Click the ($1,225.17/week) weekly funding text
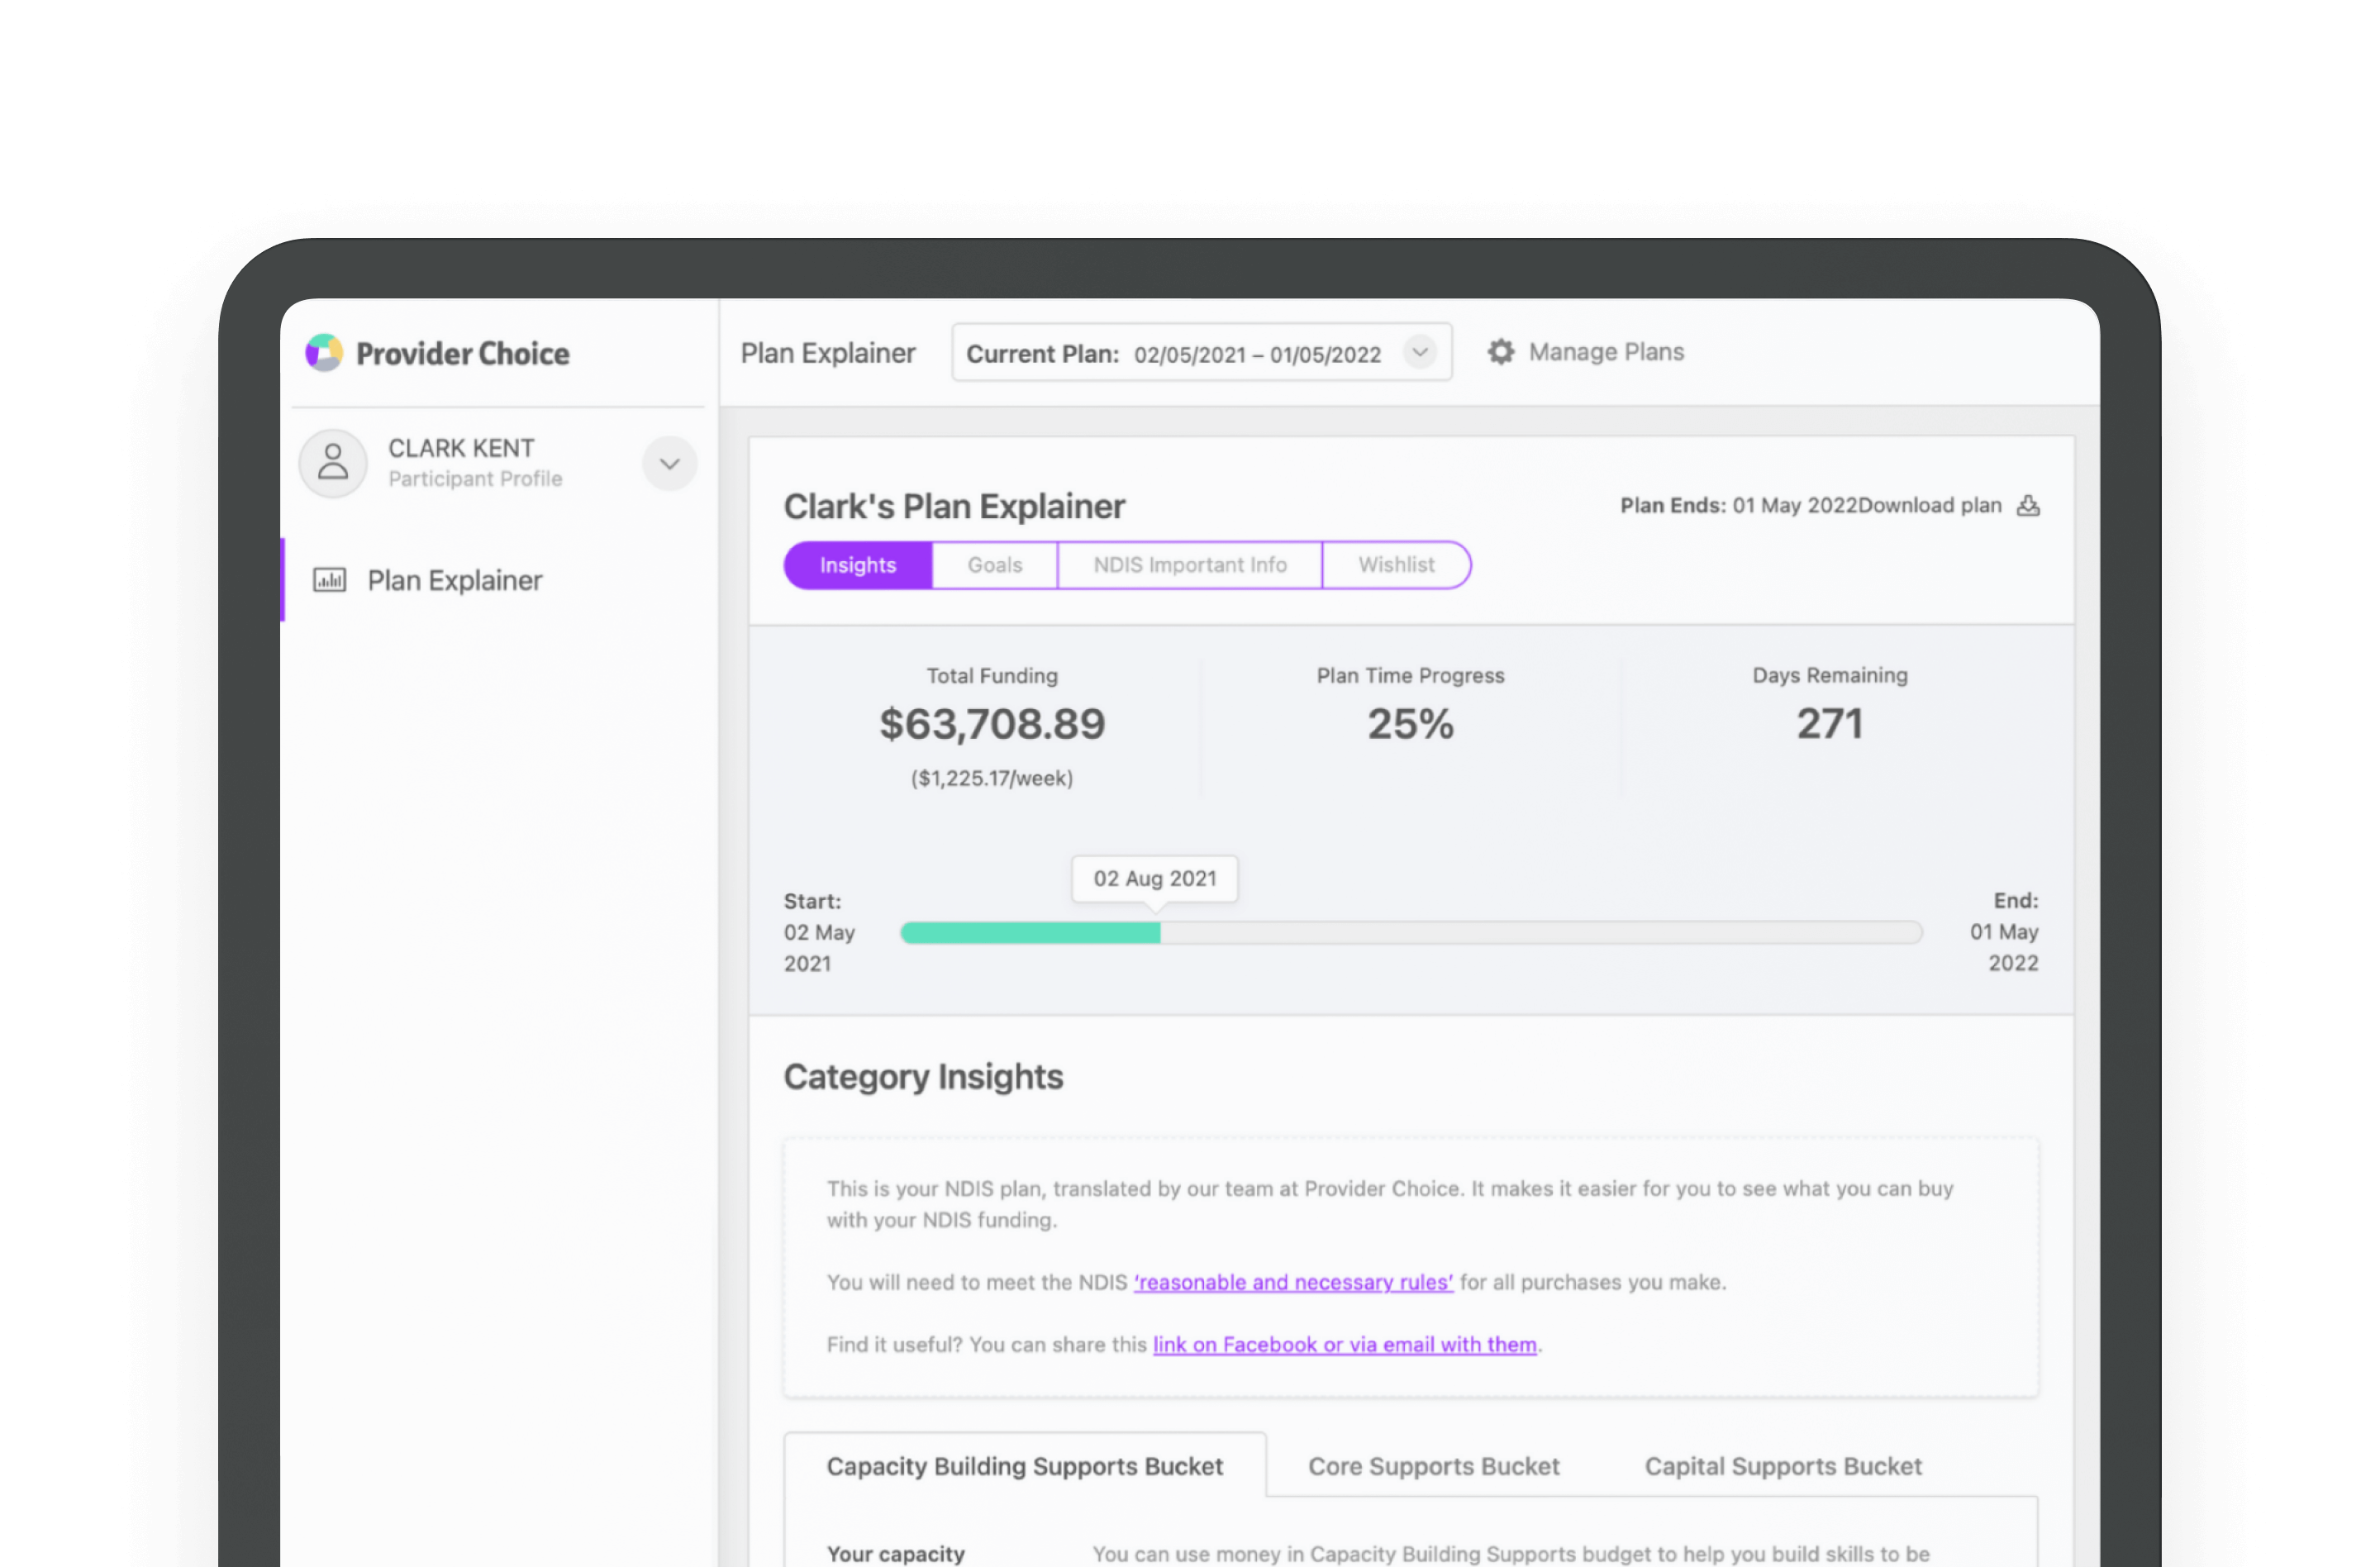 [992, 778]
